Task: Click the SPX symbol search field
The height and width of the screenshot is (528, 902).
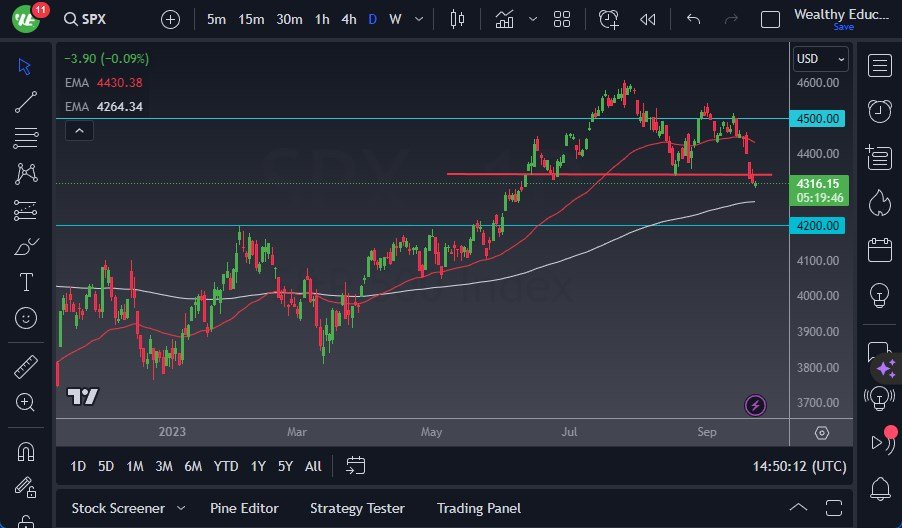Action: 99,19
